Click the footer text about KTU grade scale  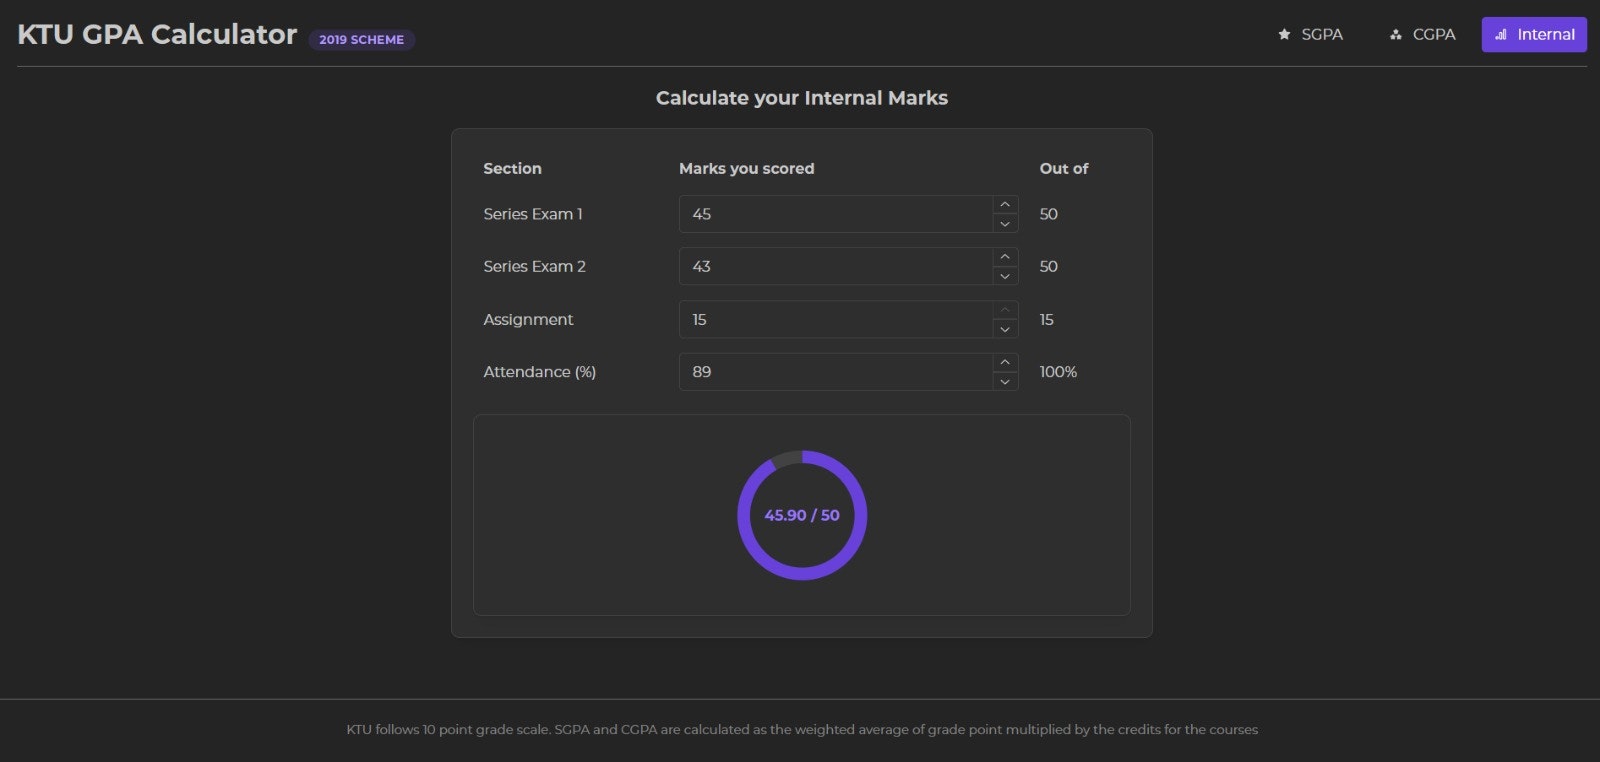(802, 729)
